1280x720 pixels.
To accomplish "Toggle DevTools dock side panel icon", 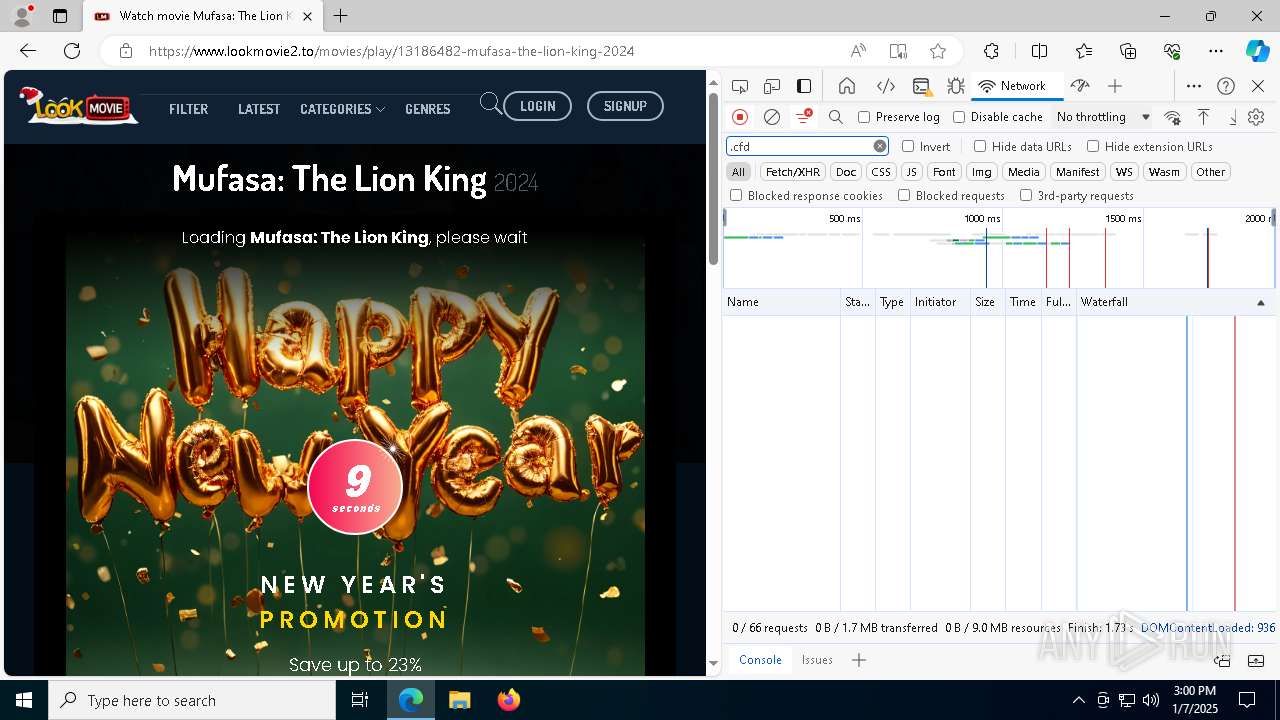I will (x=804, y=86).
